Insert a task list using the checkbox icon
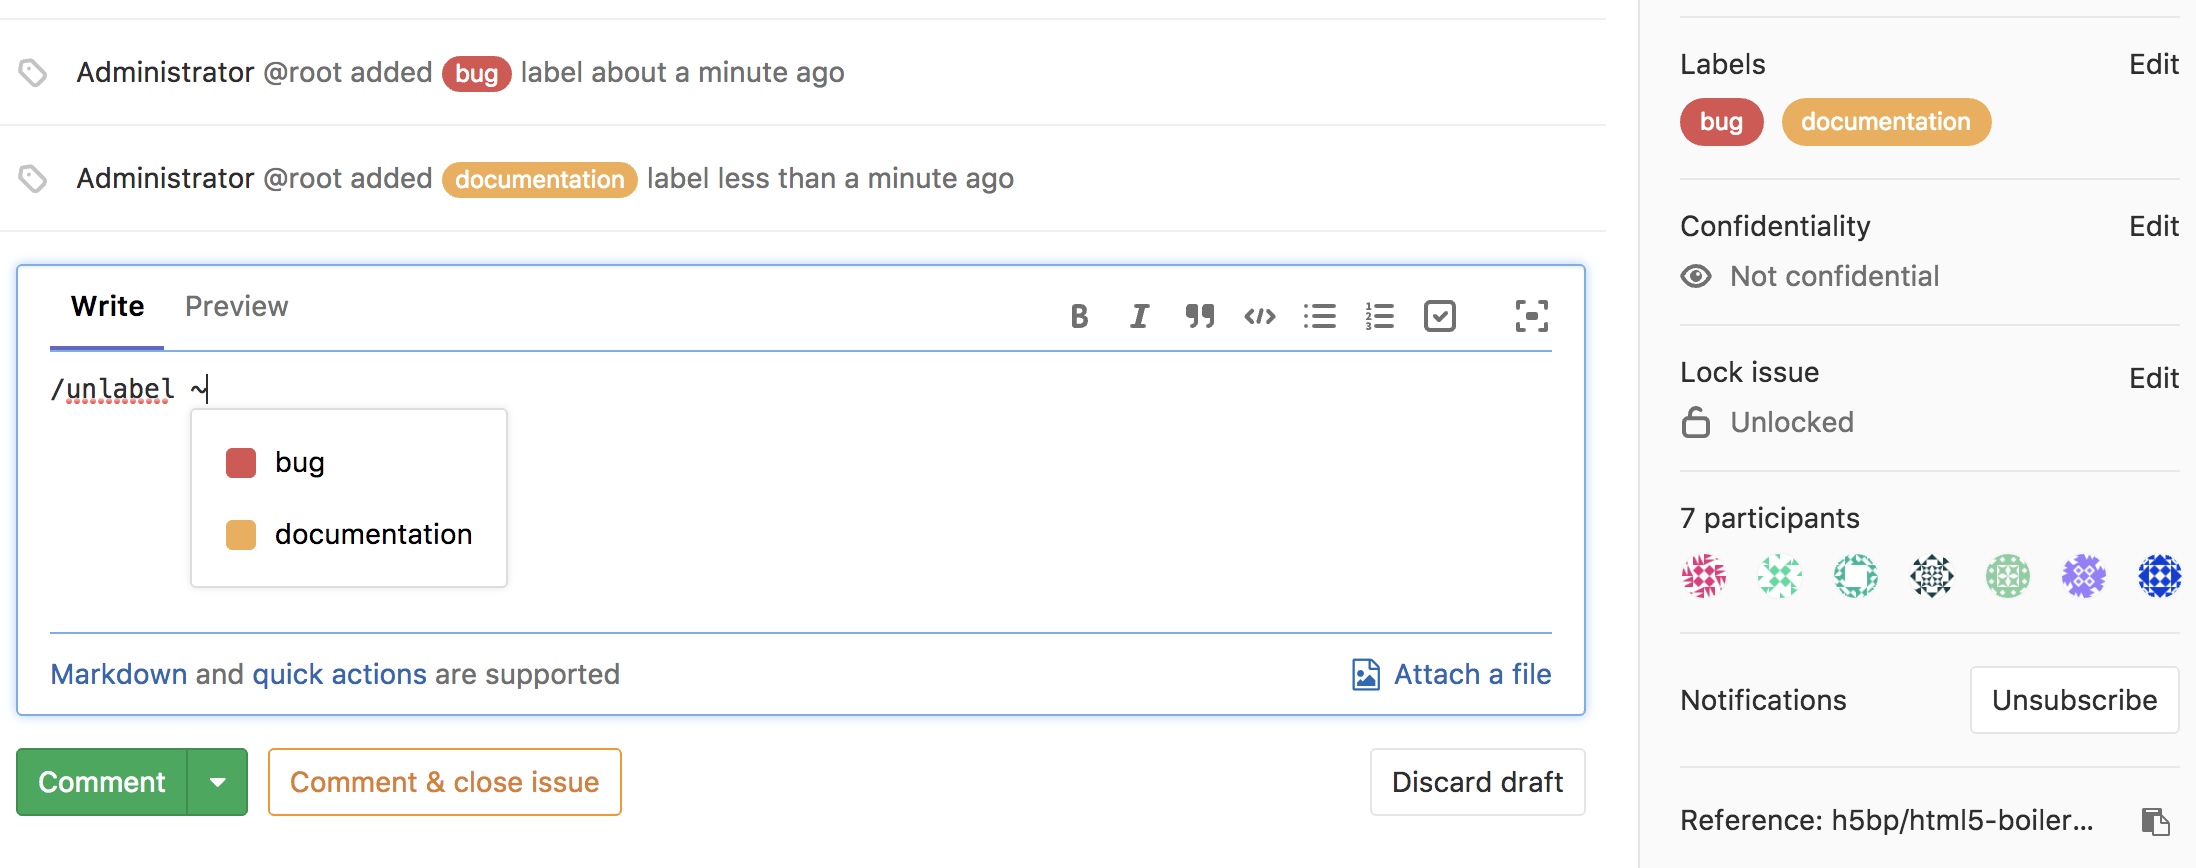The image size is (2196, 868). pyautogui.click(x=1440, y=316)
